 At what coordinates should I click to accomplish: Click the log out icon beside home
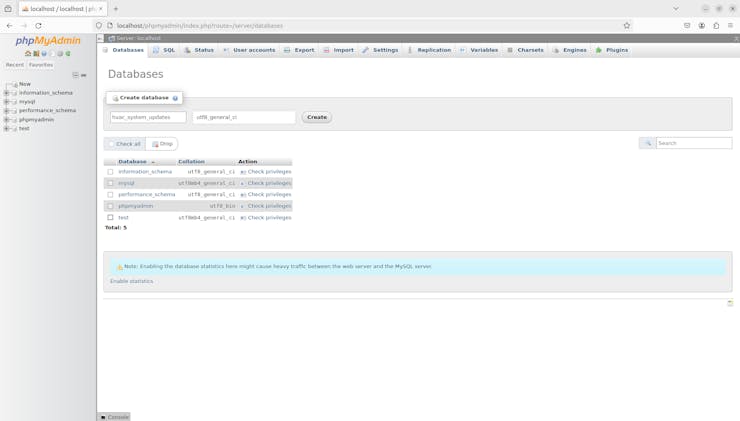click(x=36, y=54)
